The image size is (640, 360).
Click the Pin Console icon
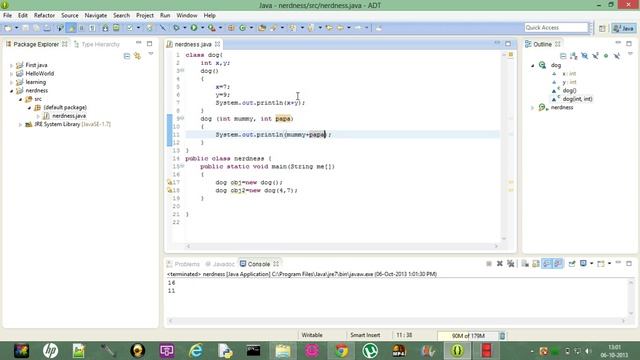coord(572,264)
